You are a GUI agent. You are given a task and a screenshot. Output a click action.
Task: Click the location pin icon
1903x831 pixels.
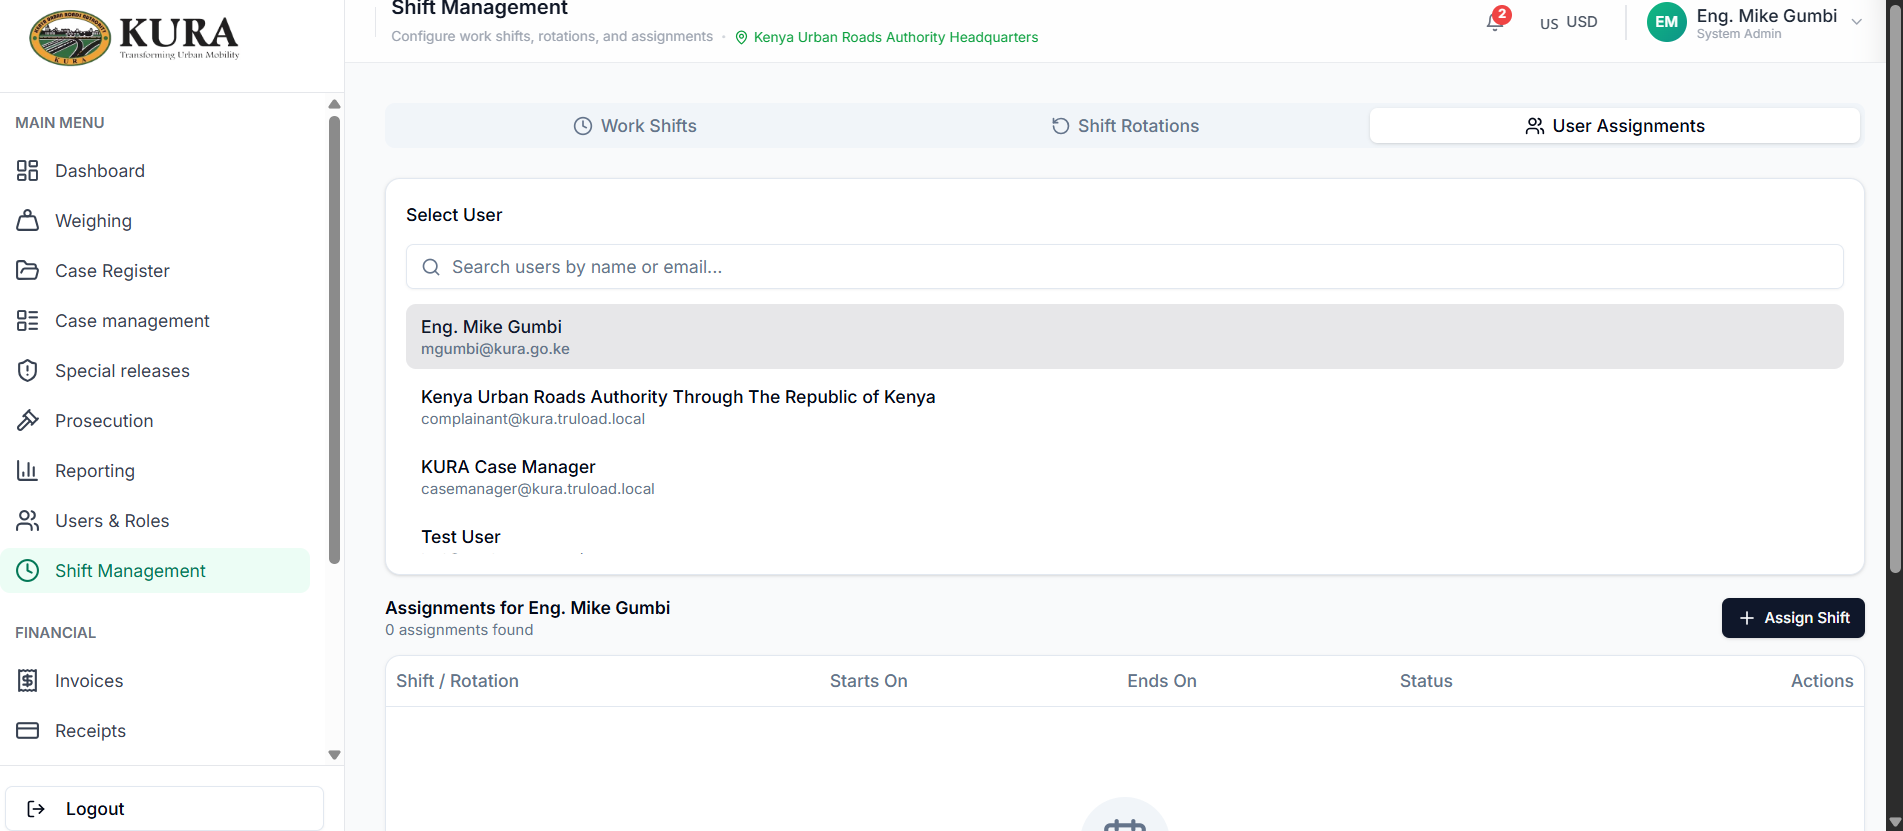pyautogui.click(x=741, y=38)
